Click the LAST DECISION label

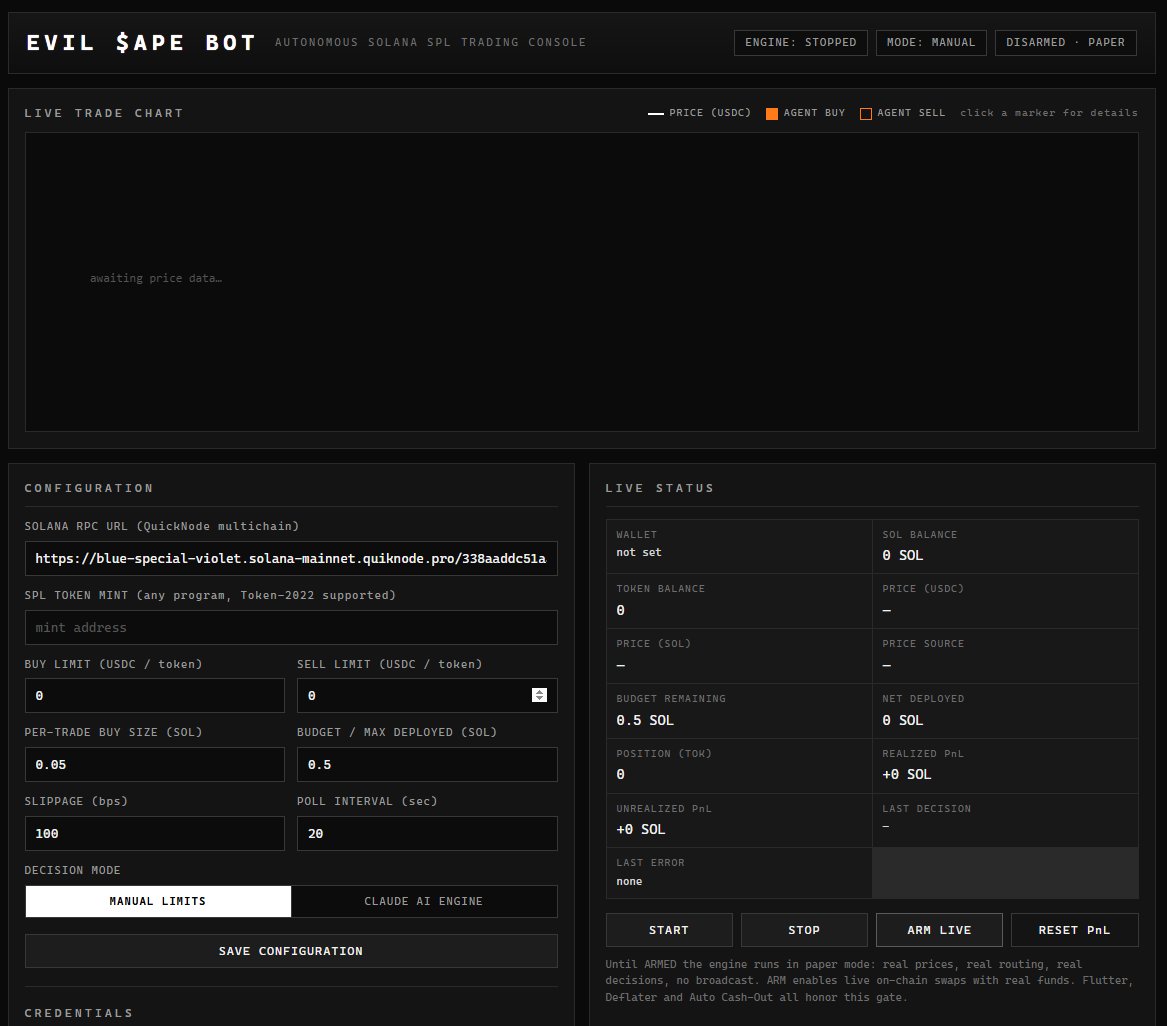pos(927,809)
